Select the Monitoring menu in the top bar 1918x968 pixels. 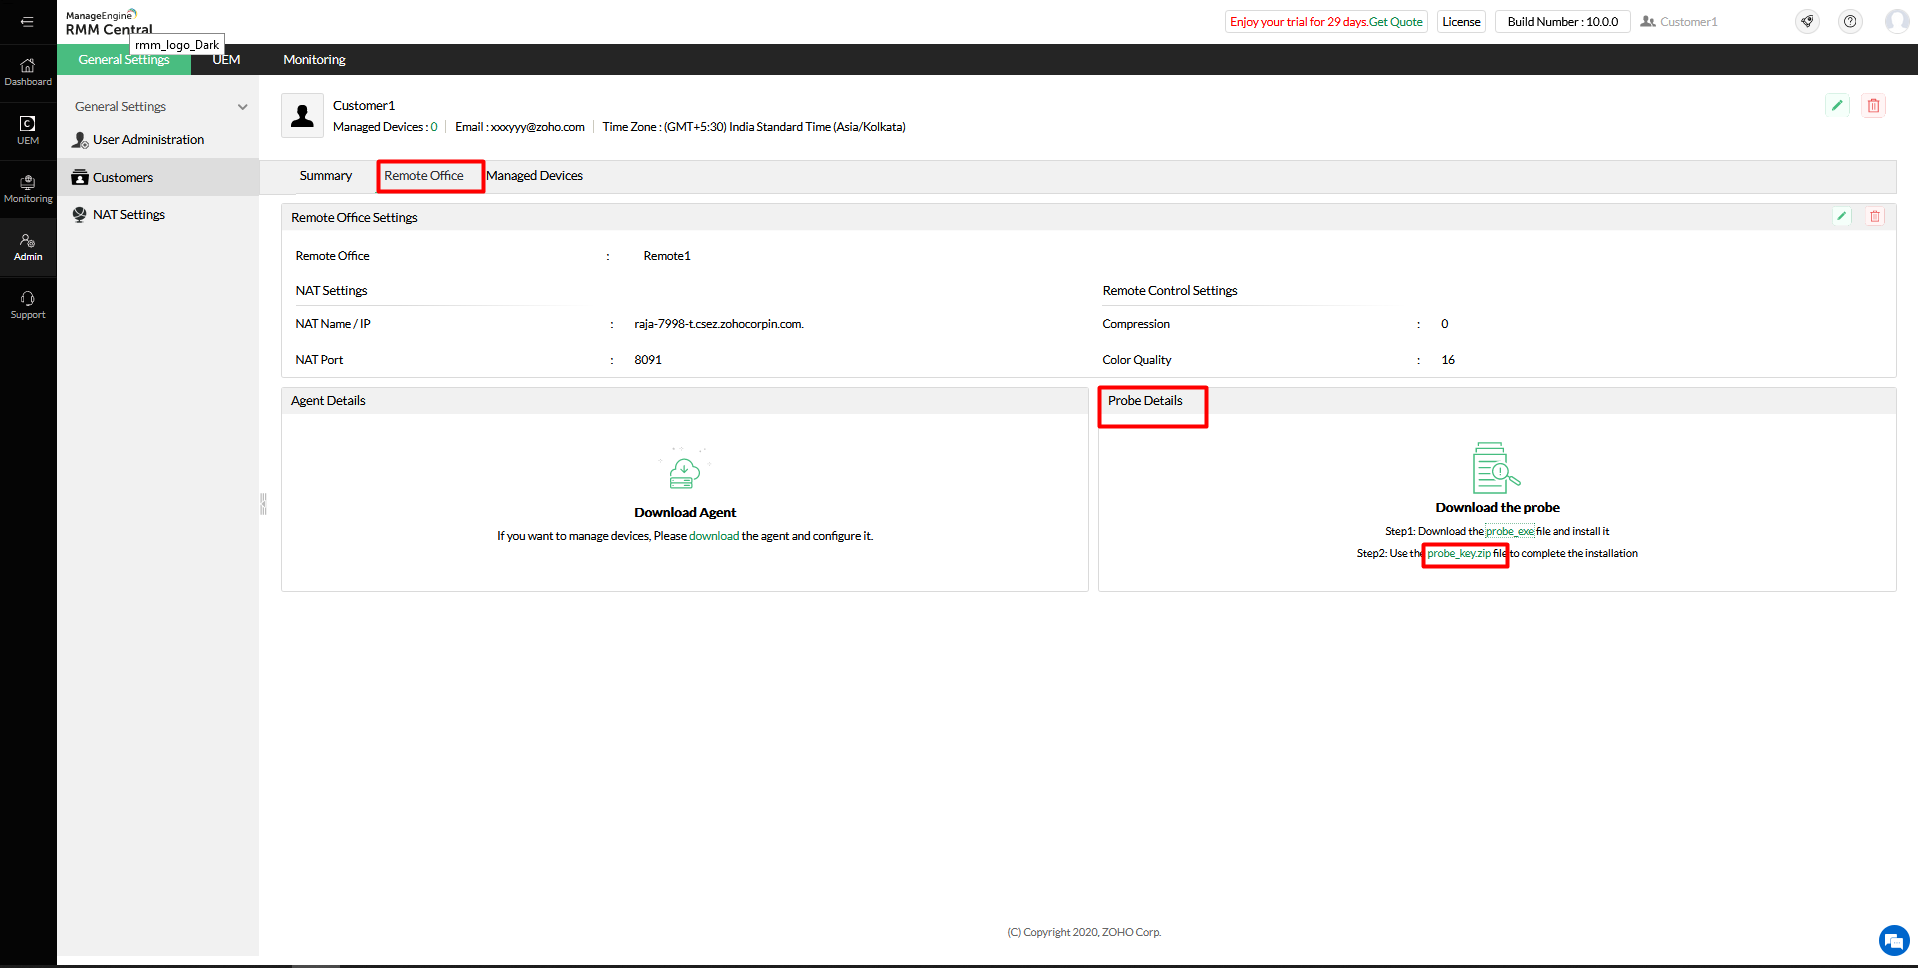[x=313, y=59]
